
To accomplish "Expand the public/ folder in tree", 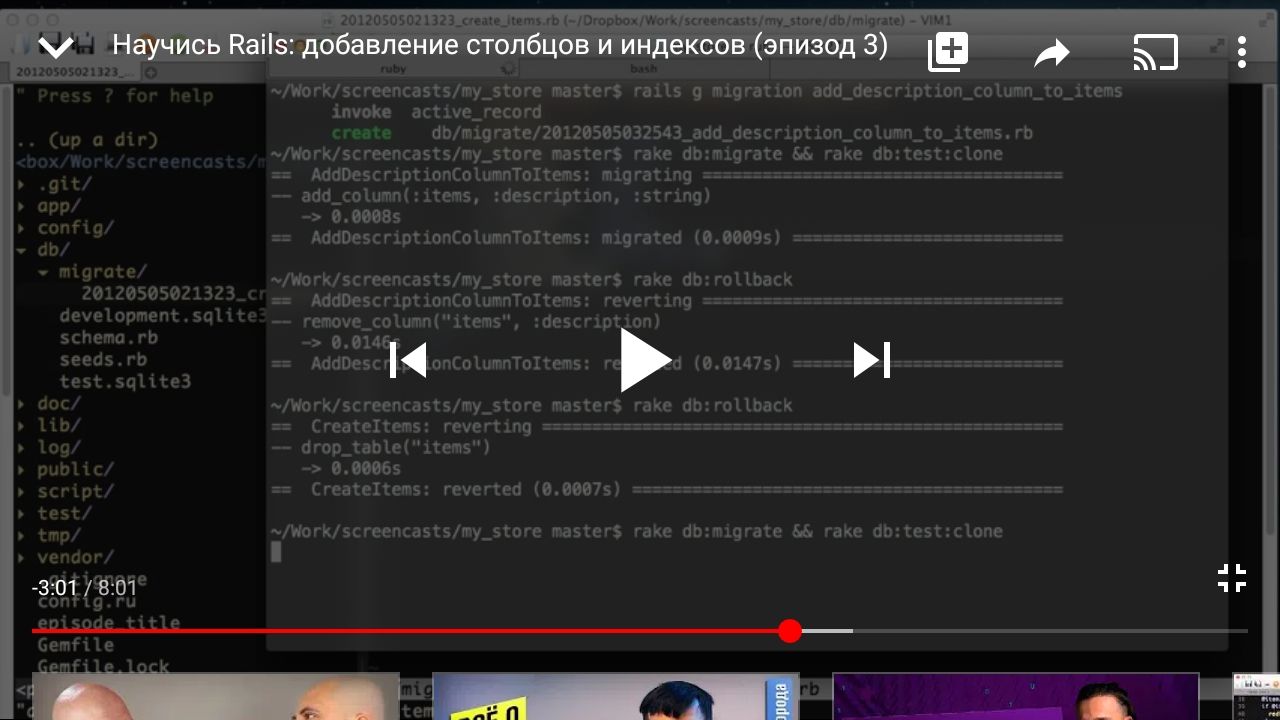I will point(66,469).
